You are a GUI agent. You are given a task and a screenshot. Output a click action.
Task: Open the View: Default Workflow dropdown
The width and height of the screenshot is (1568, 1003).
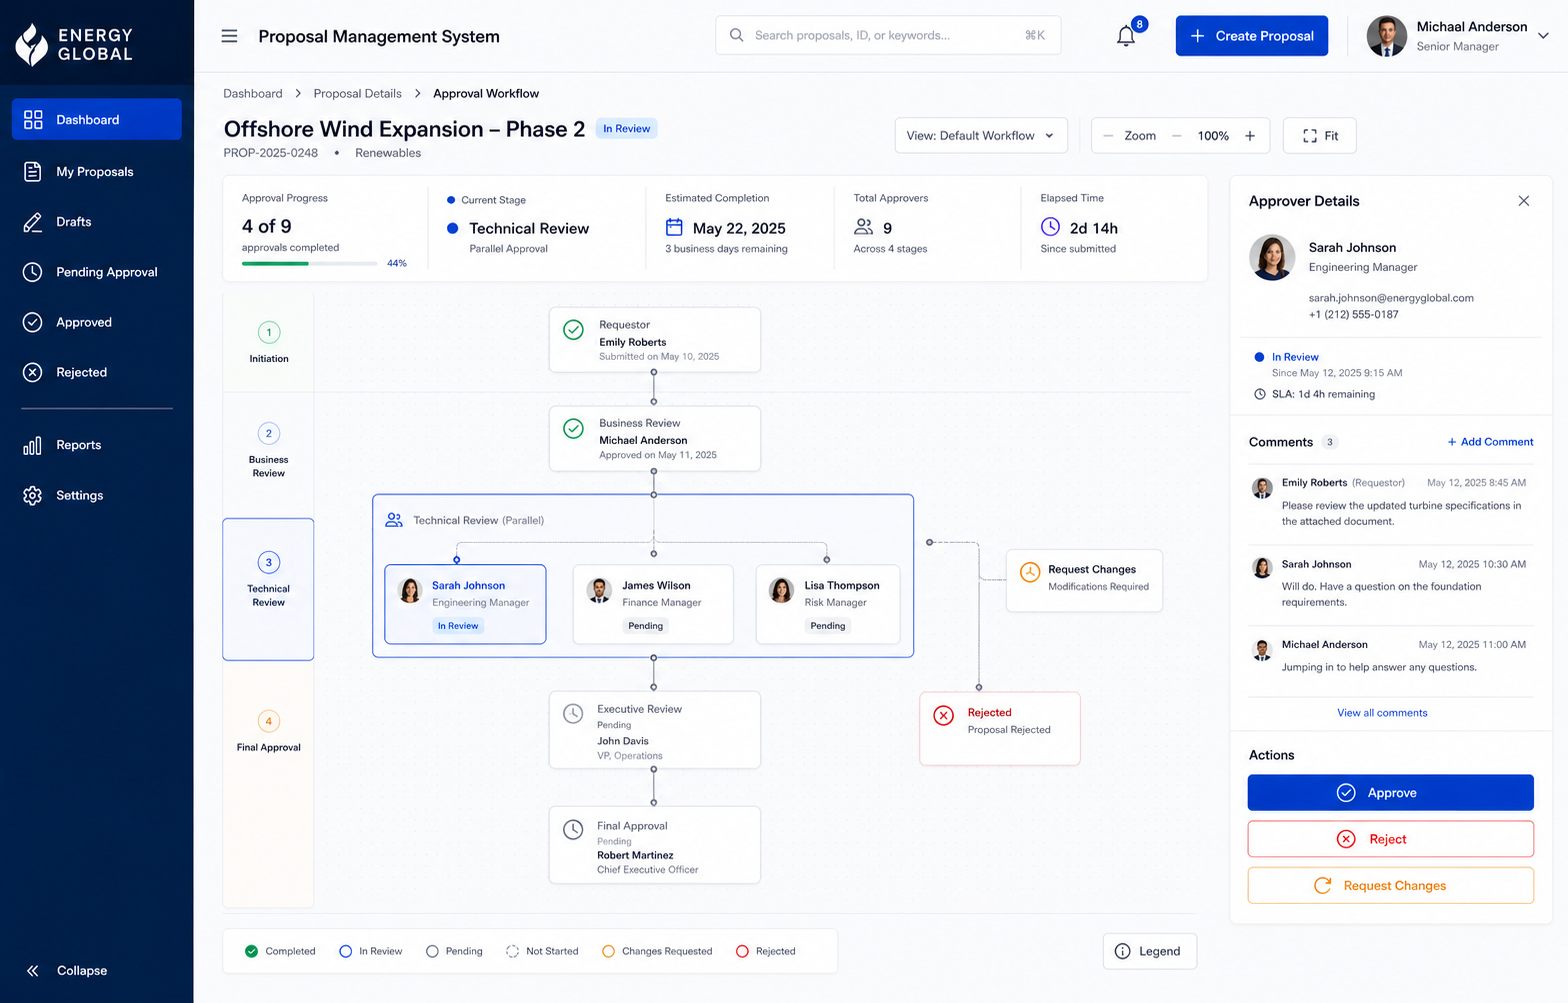pos(981,136)
